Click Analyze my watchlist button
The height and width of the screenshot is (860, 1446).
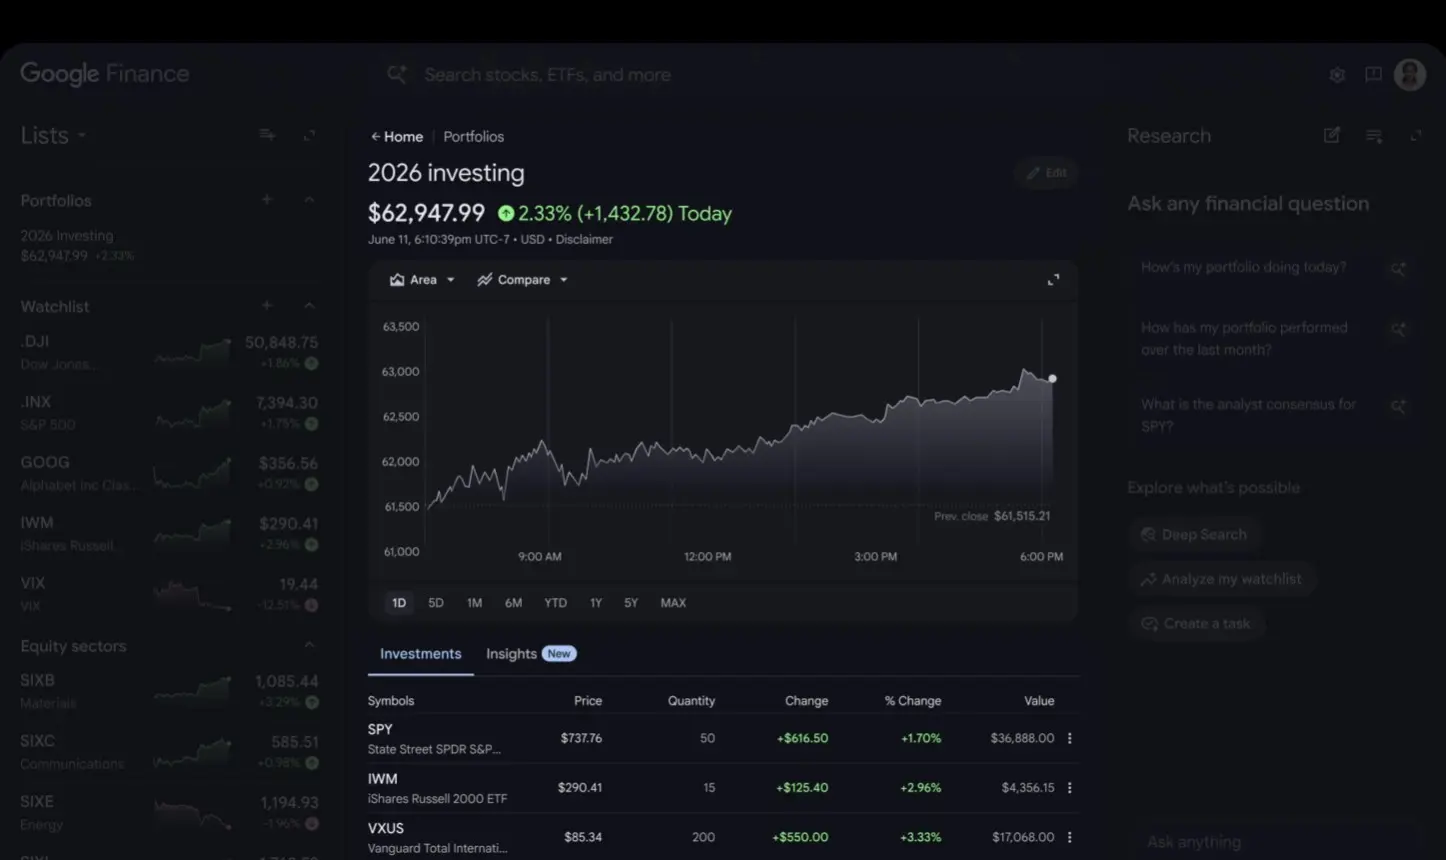point(1222,579)
